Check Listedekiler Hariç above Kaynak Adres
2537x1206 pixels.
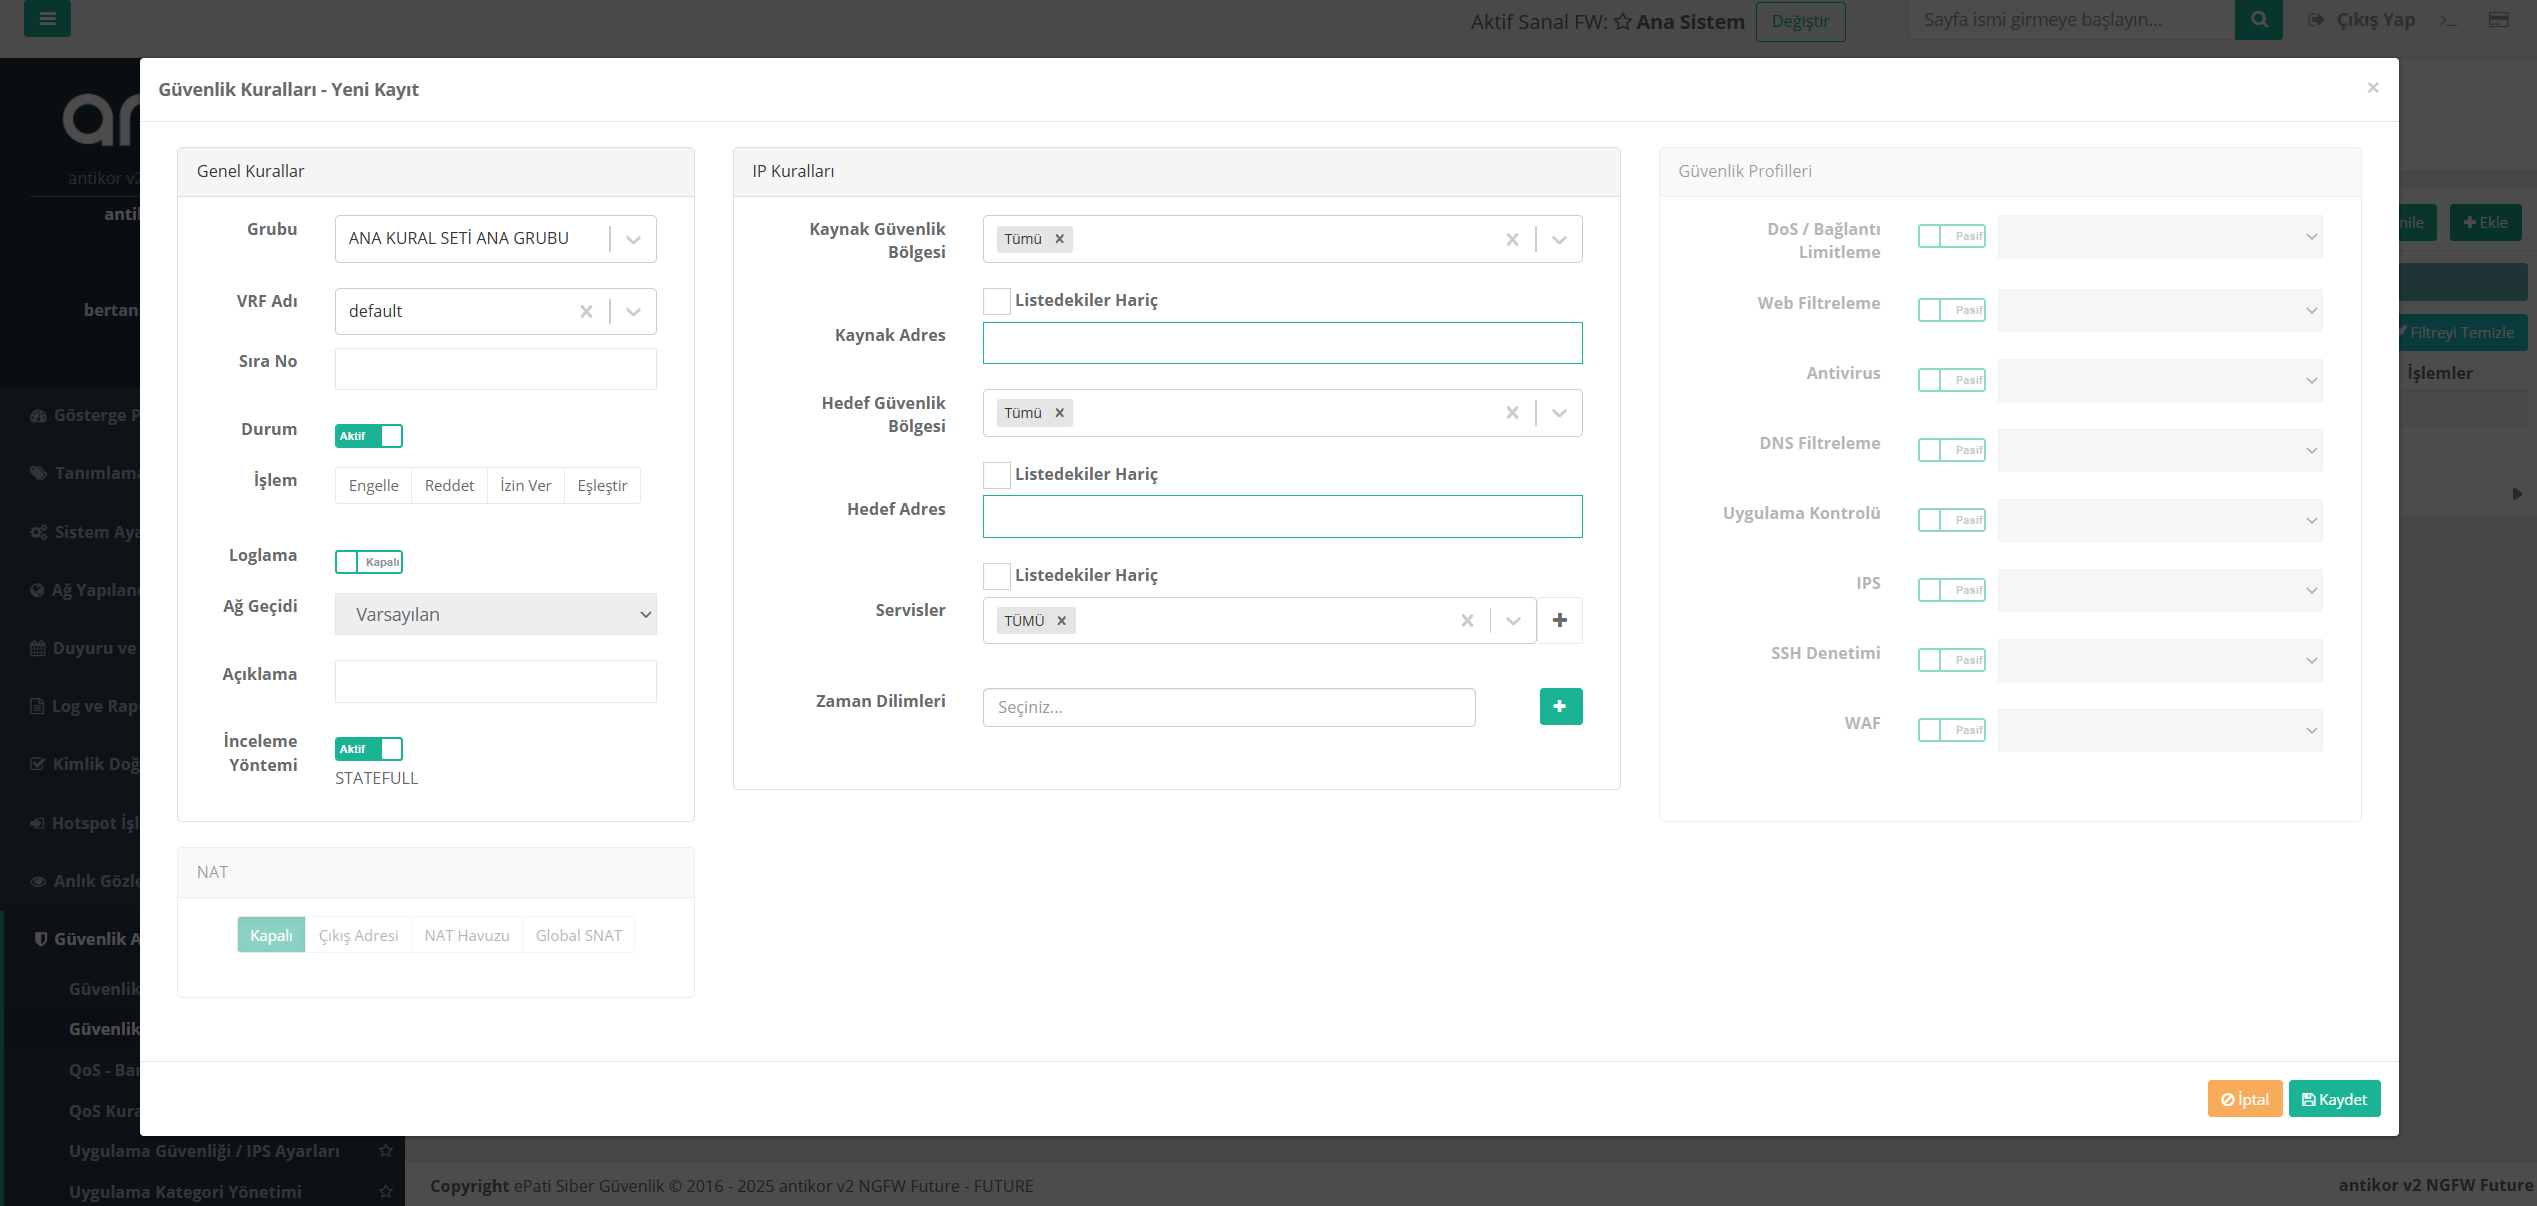(996, 300)
